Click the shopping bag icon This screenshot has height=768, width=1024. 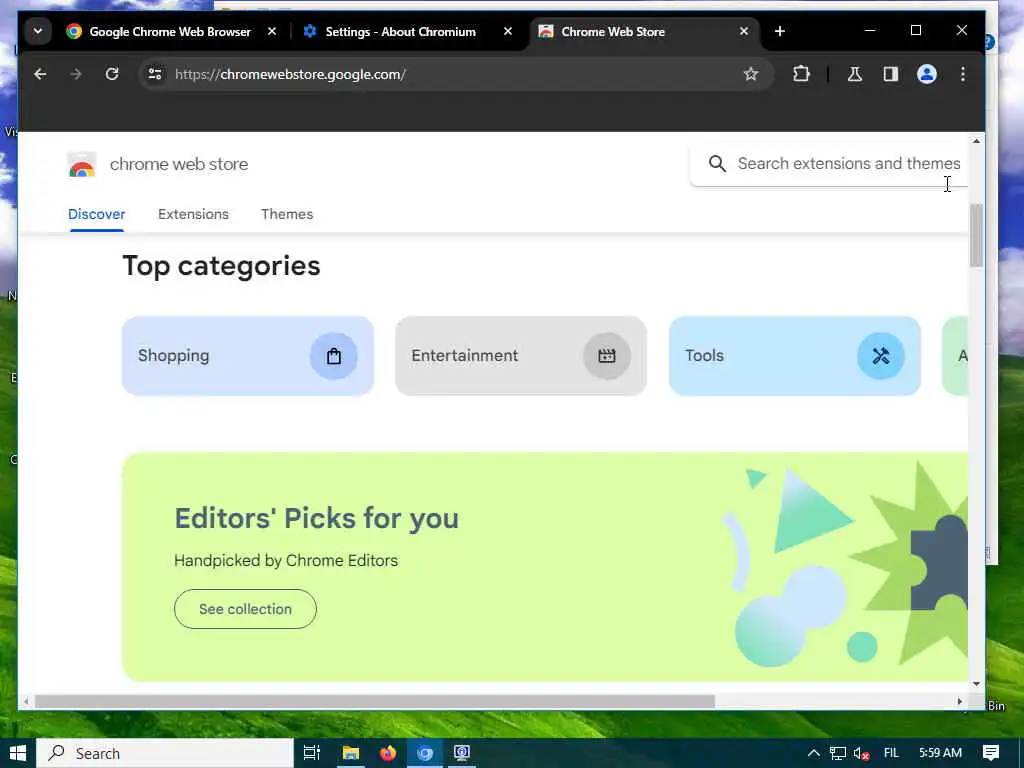tap(334, 356)
